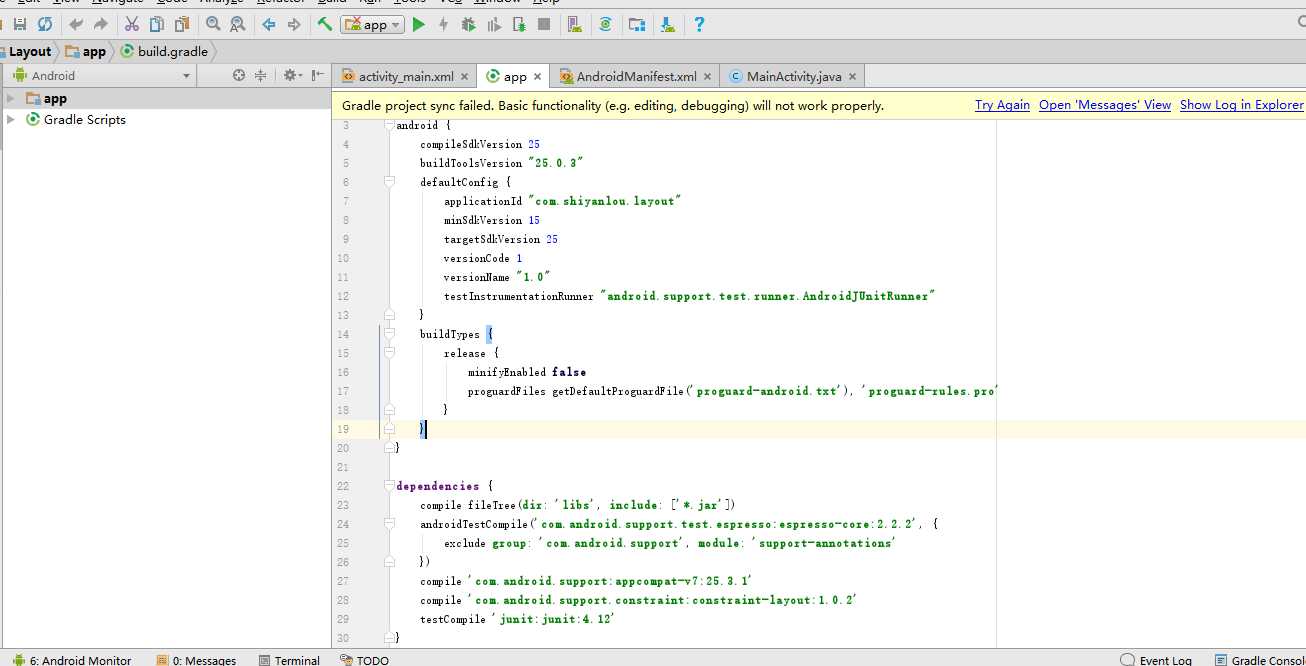This screenshot has height=666, width=1306.
Task: Toggle scroll from source target icon
Action: click(239, 75)
